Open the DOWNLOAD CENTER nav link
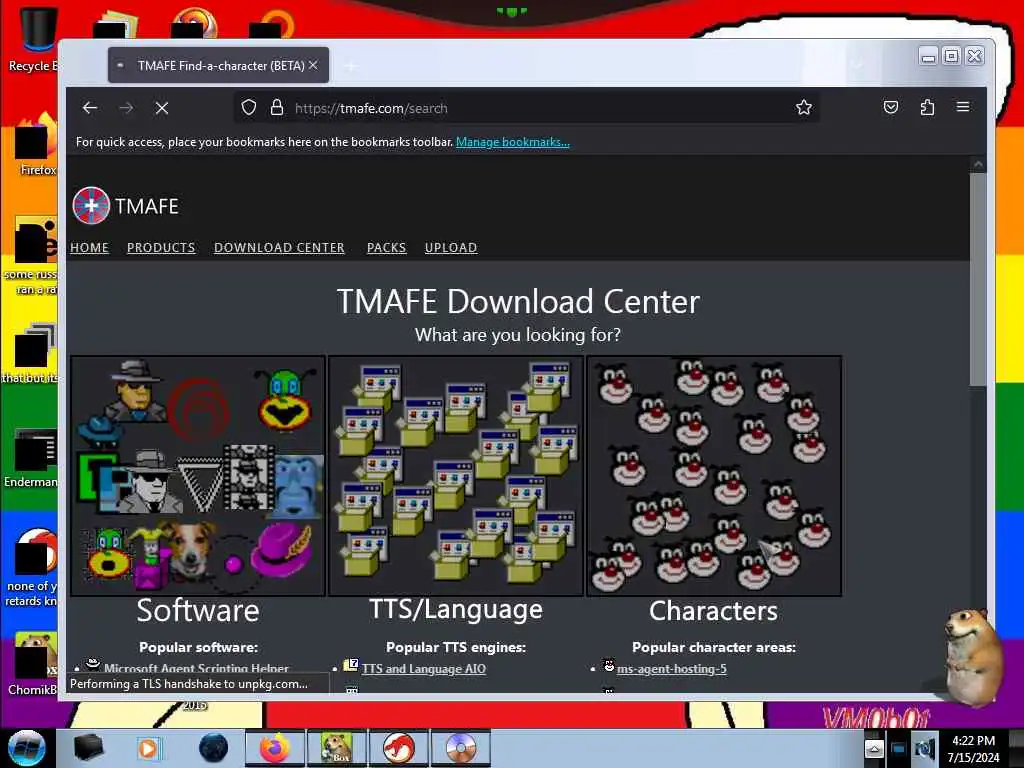Viewport: 1024px width, 768px height. (x=280, y=248)
